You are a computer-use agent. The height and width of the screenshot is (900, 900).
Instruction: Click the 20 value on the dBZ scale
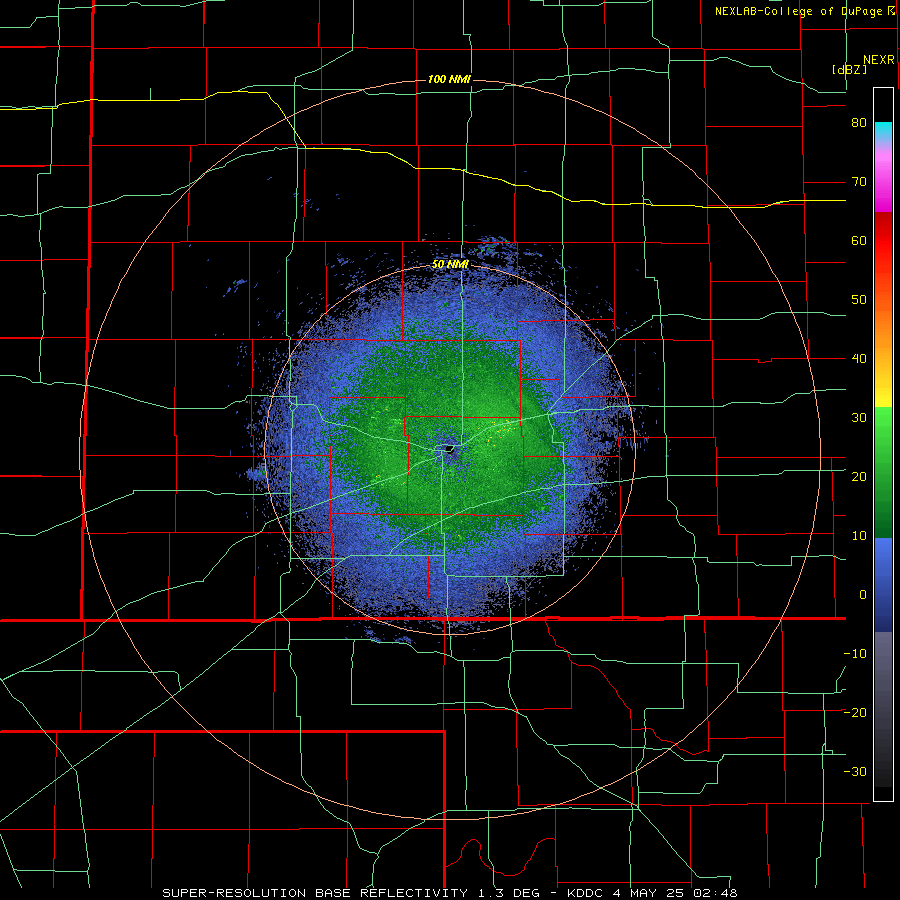click(x=859, y=477)
